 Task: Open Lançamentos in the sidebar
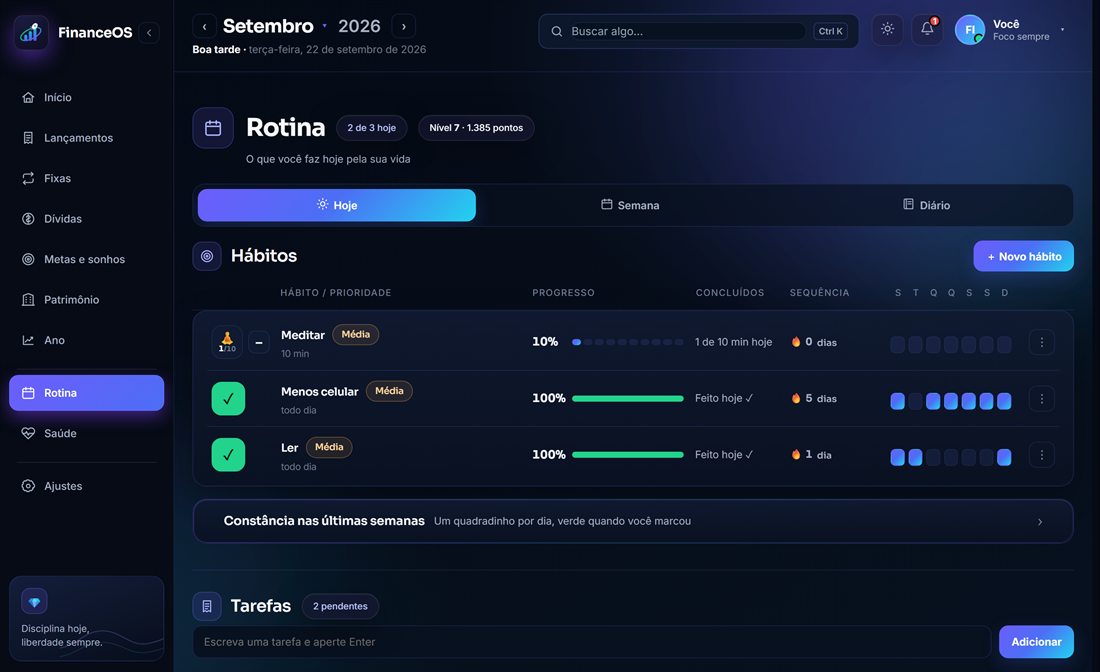coord(86,138)
